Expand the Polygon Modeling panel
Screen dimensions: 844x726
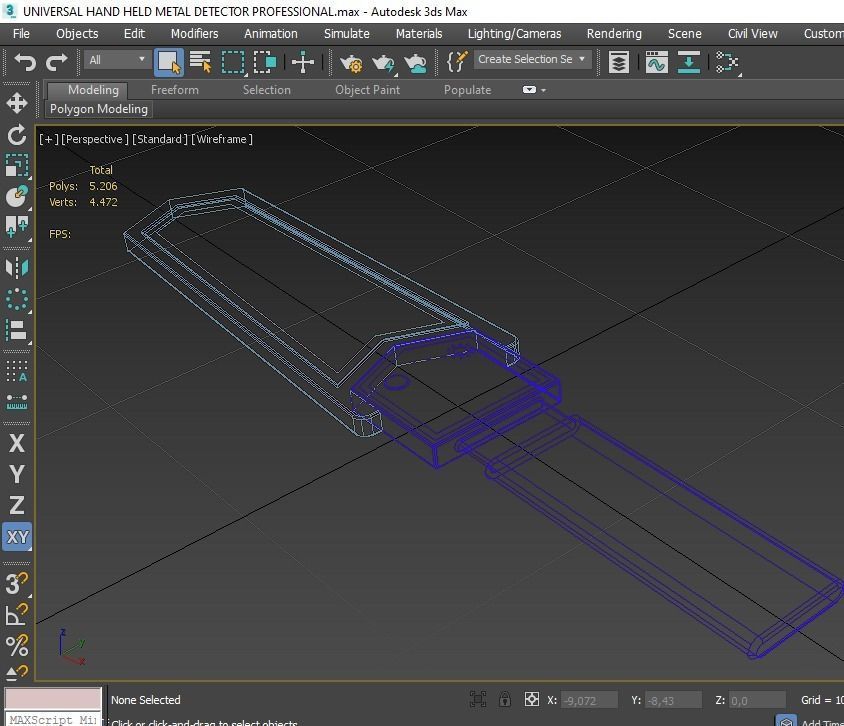tap(99, 109)
